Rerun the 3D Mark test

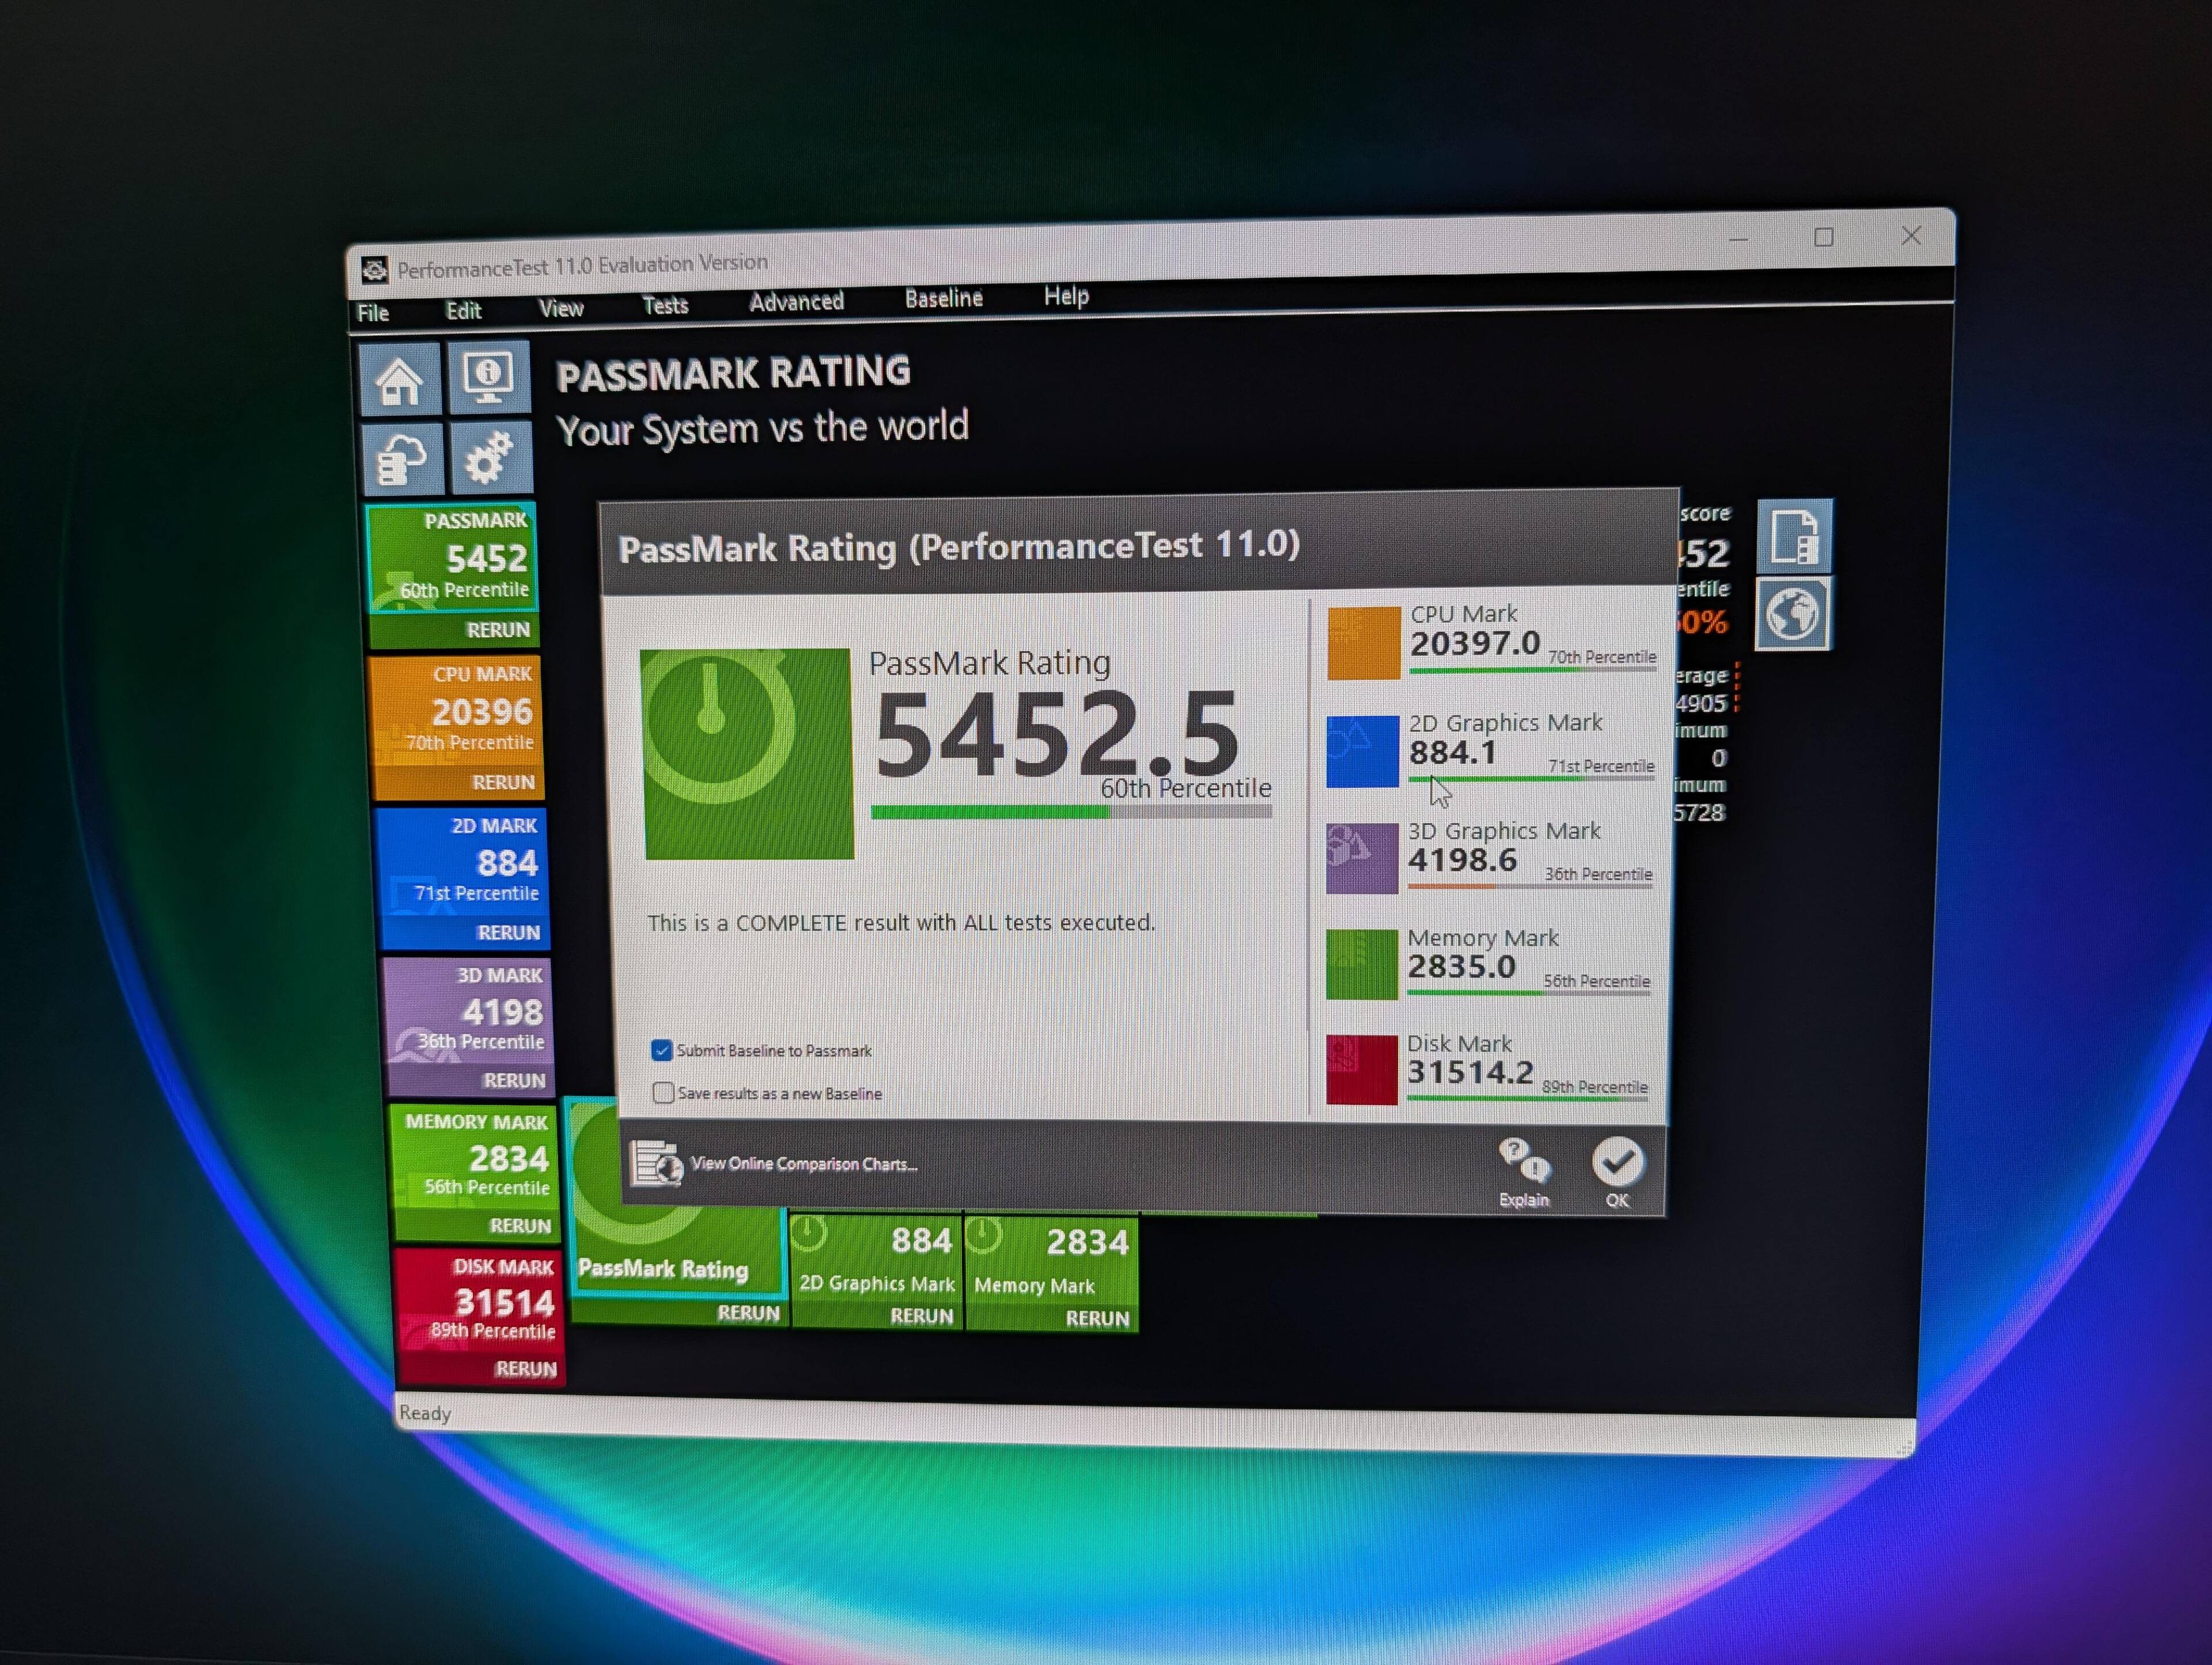pyautogui.click(x=514, y=1080)
